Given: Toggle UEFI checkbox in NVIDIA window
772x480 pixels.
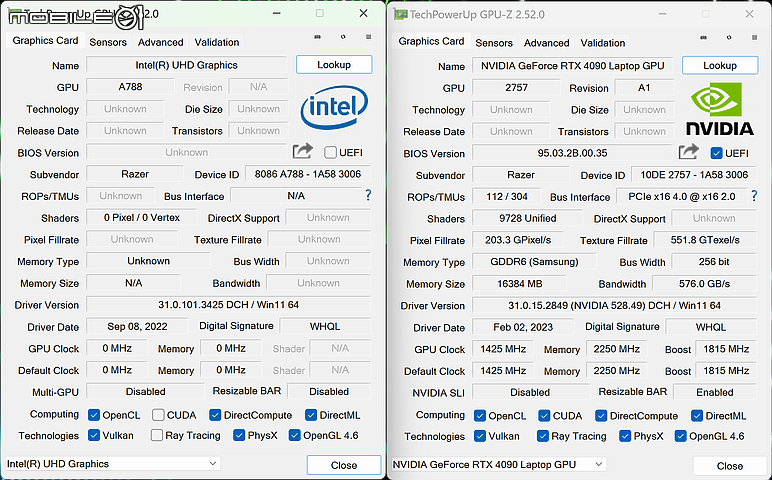Looking at the screenshot, I should click(x=716, y=154).
